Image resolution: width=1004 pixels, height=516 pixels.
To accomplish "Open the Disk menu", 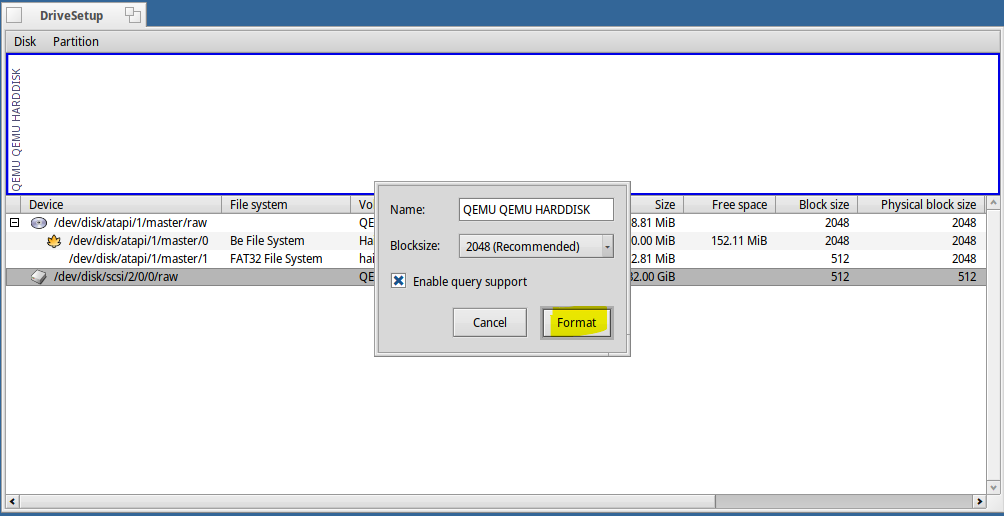I will pyautogui.click(x=25, y=42).
